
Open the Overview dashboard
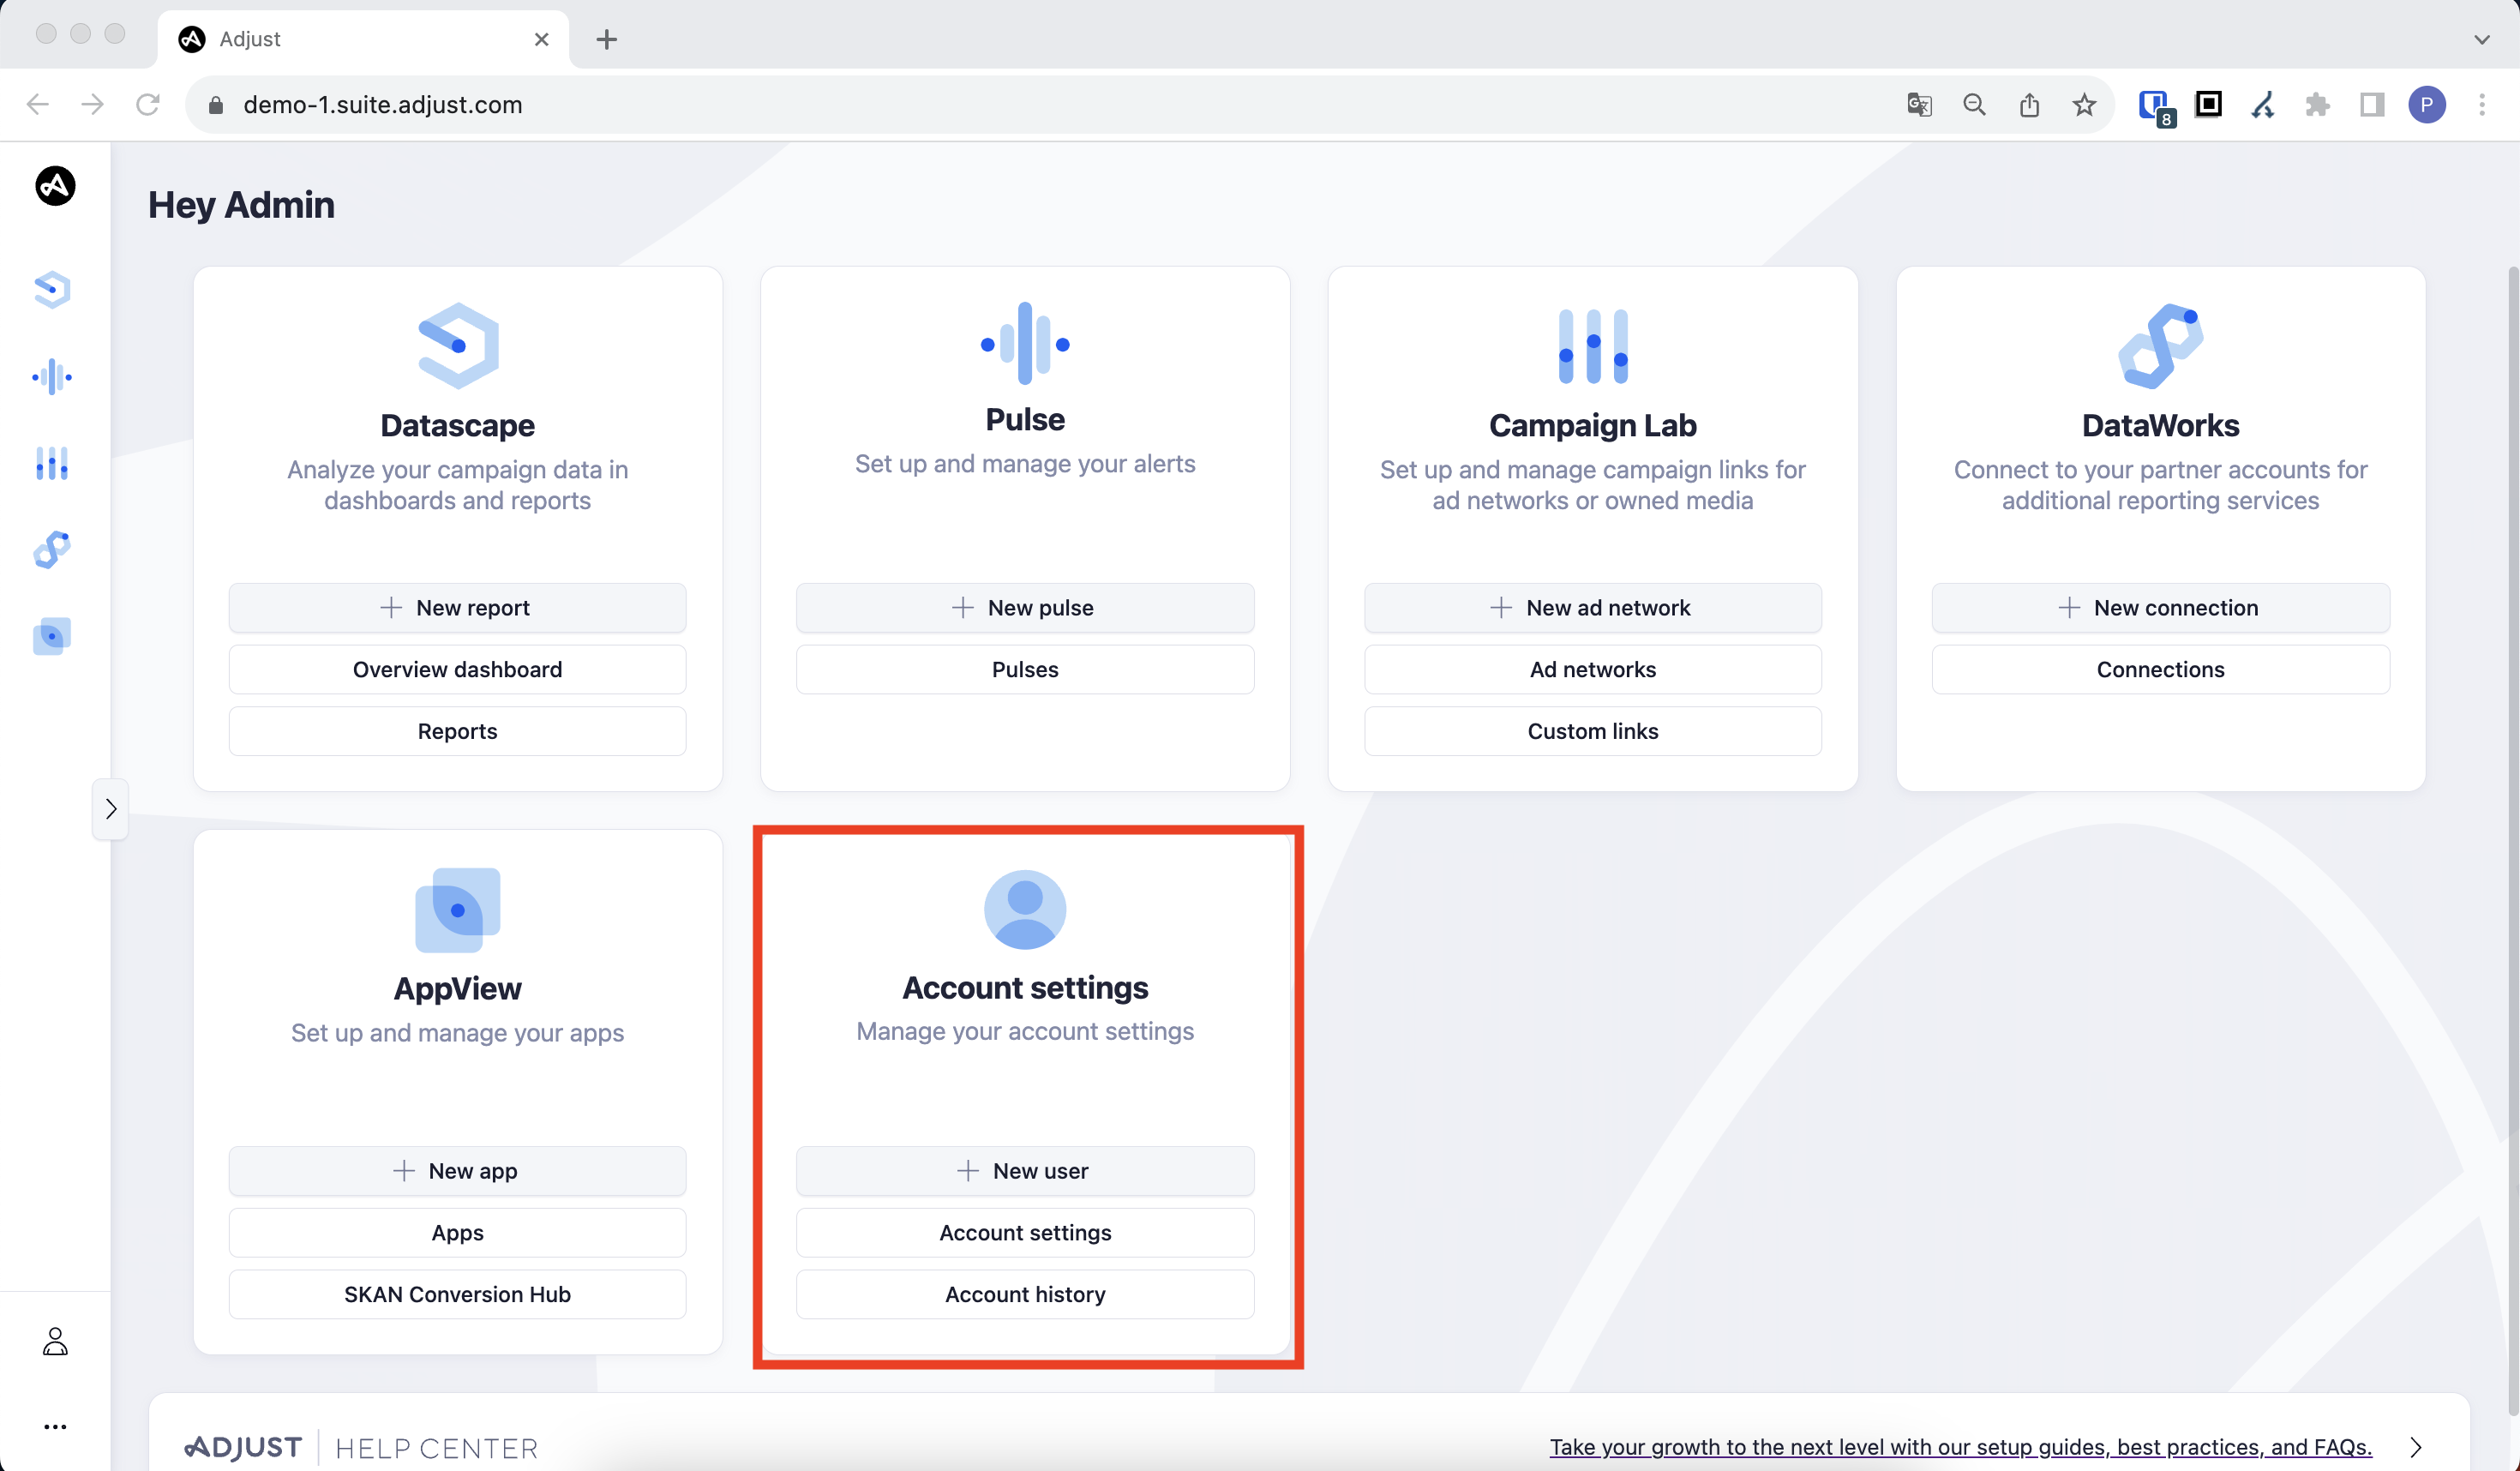tap(457, 669)
